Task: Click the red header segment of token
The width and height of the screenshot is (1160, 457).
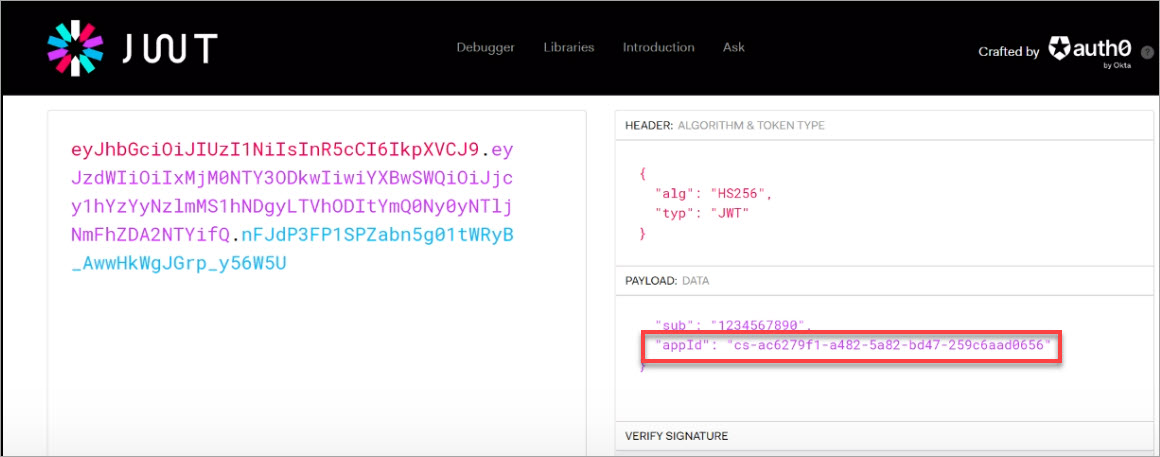Action: (x=275, y=150)
